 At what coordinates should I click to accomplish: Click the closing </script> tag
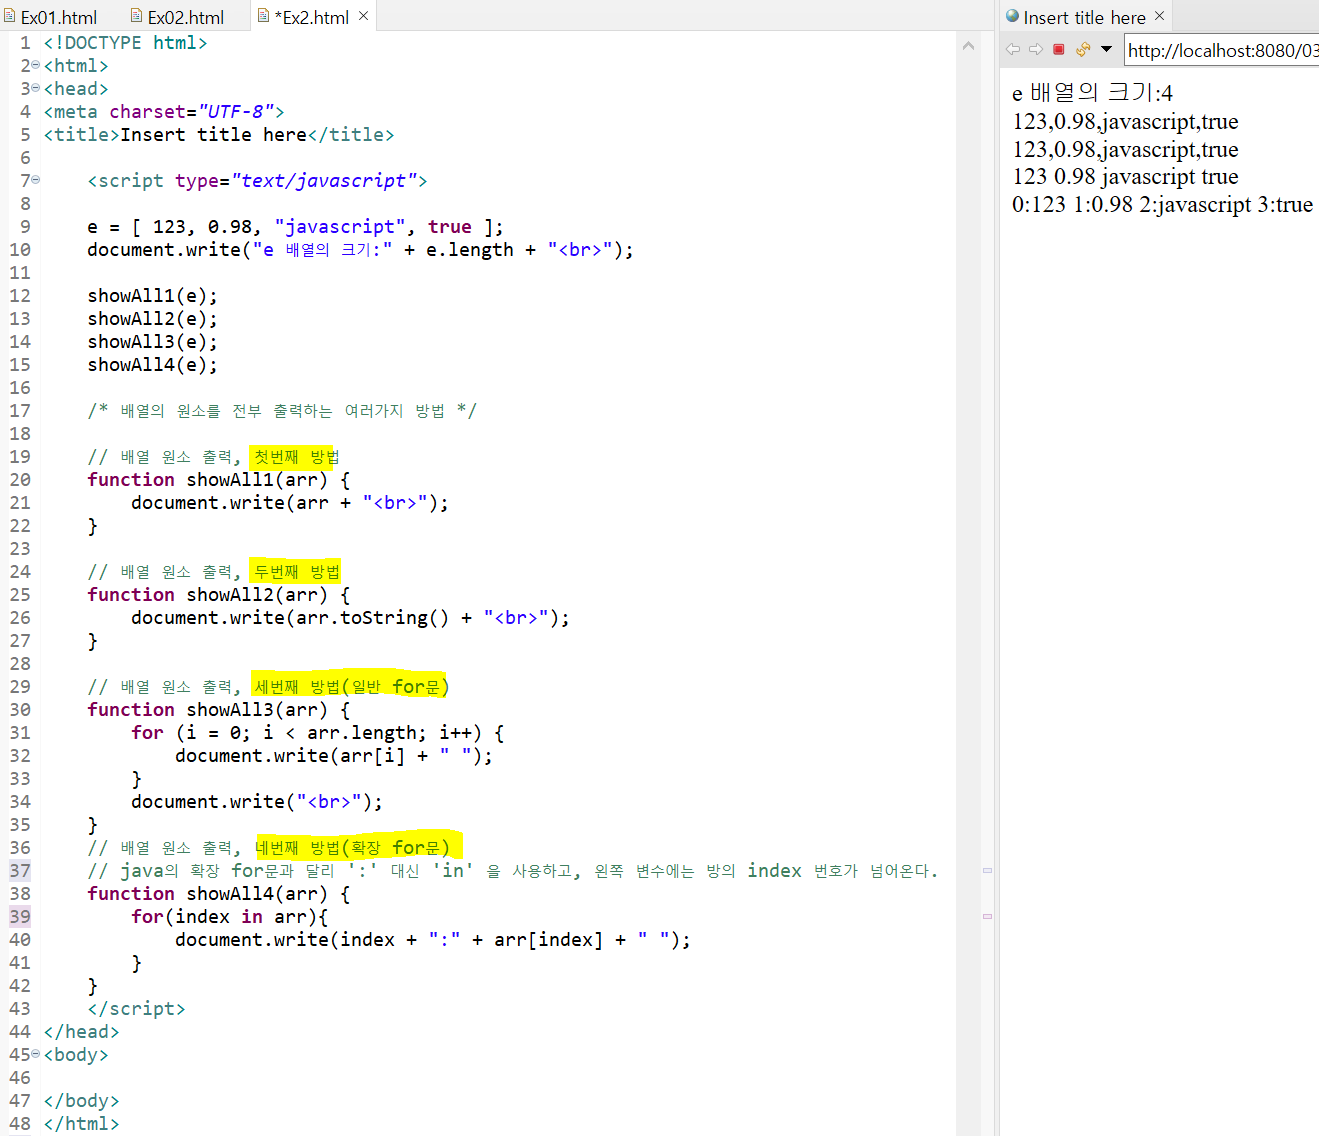[136, 1009]
